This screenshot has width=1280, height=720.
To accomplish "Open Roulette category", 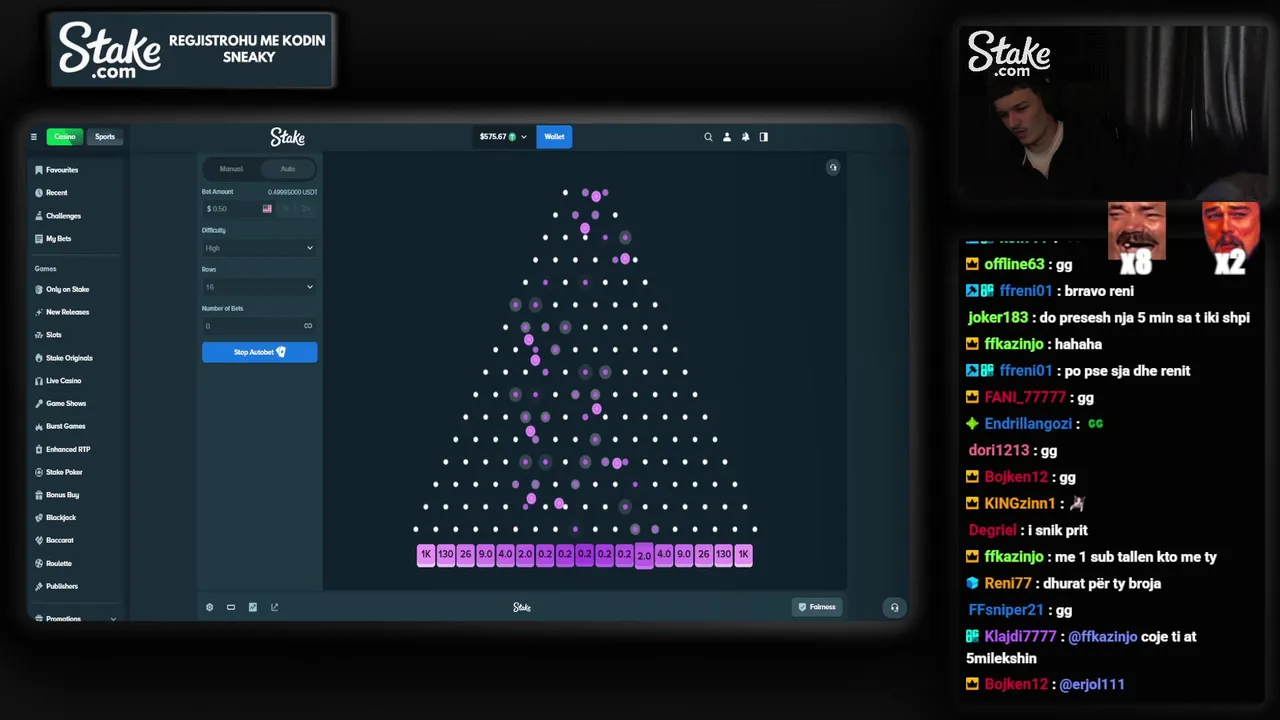I will pyautogui.click(x=59, y=563).
